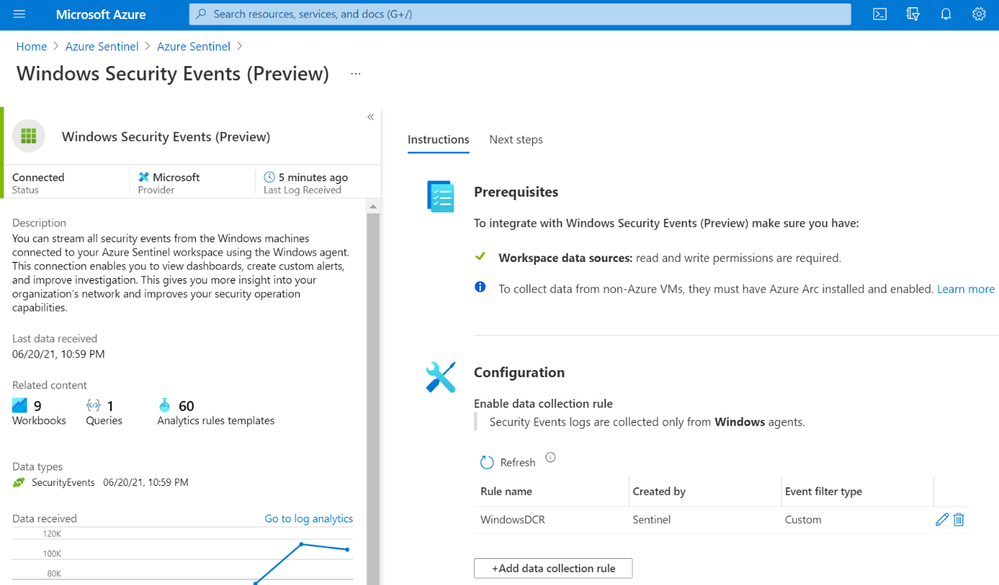999x585 pixels.
Task: Click the Windows Security Events connector grid icon
Action: point(29,136)
